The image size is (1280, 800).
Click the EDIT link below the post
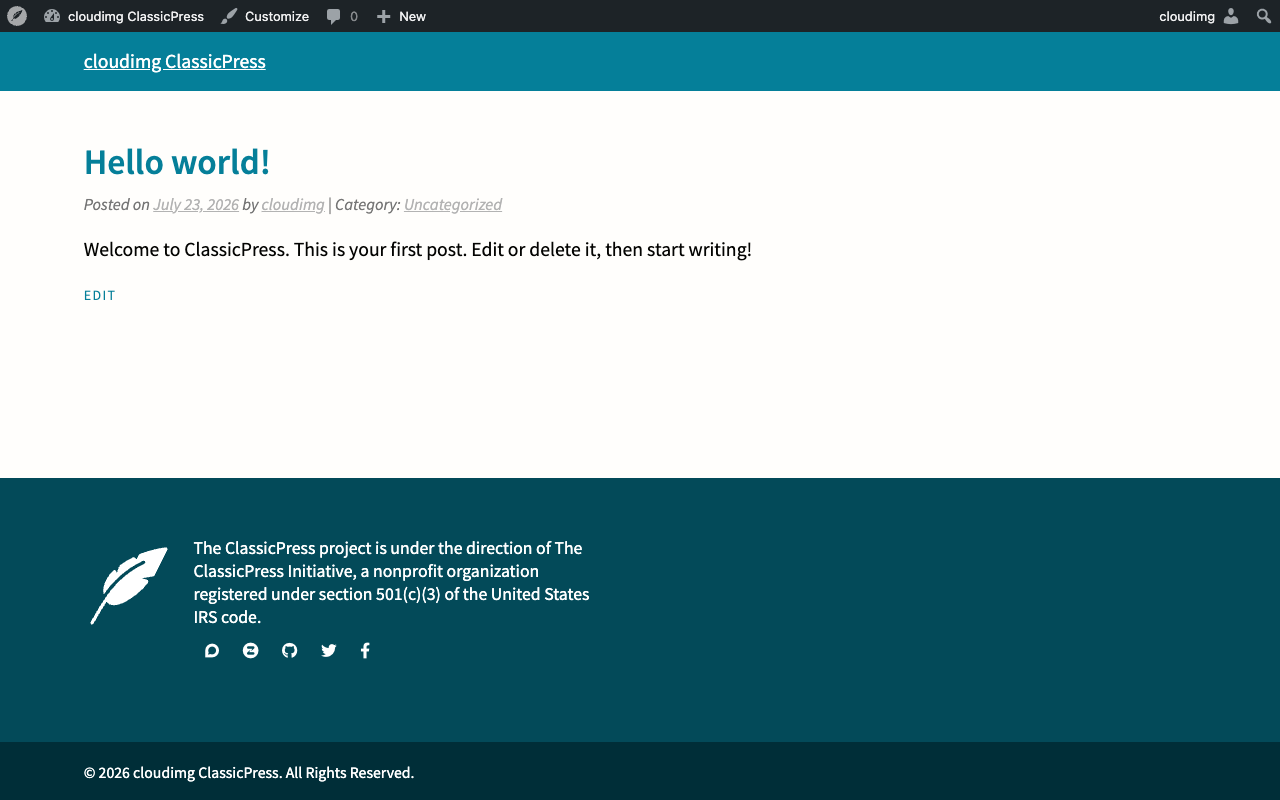coord(100,295)
